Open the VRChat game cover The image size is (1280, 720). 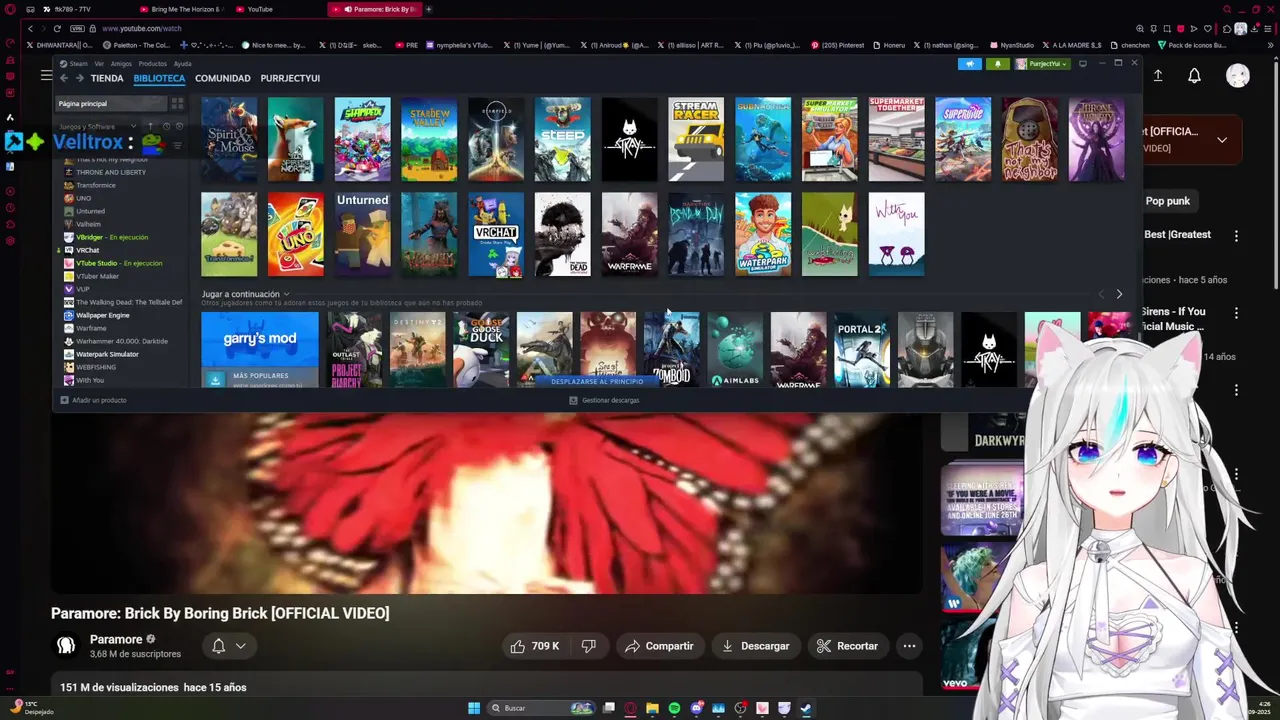(496, 234)
